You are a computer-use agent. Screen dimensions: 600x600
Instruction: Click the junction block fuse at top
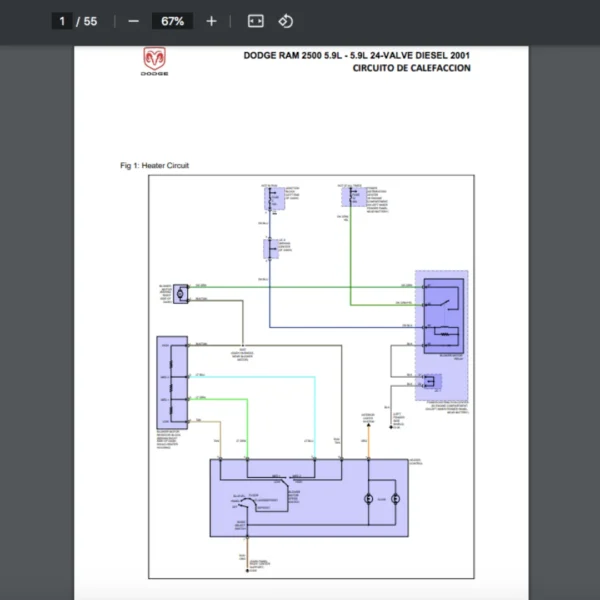[x=271, y=197]
